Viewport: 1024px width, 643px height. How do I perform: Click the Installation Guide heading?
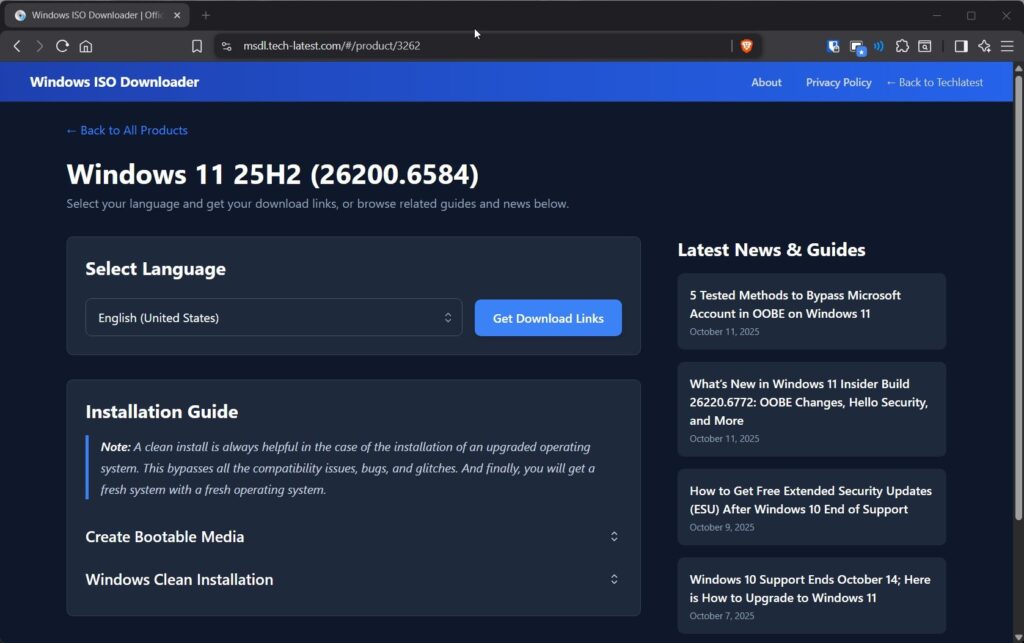click(161, 412)
